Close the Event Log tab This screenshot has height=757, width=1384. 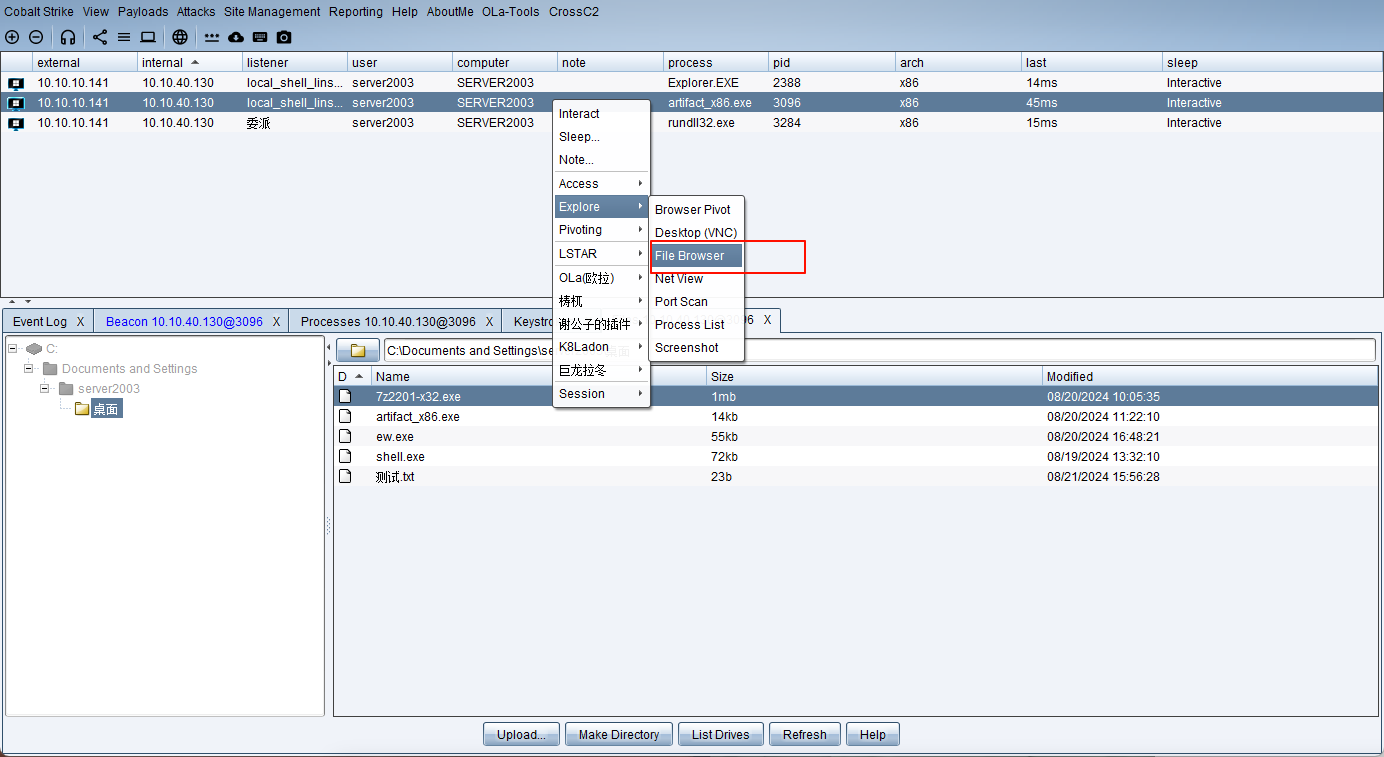[x=80, y=321]
